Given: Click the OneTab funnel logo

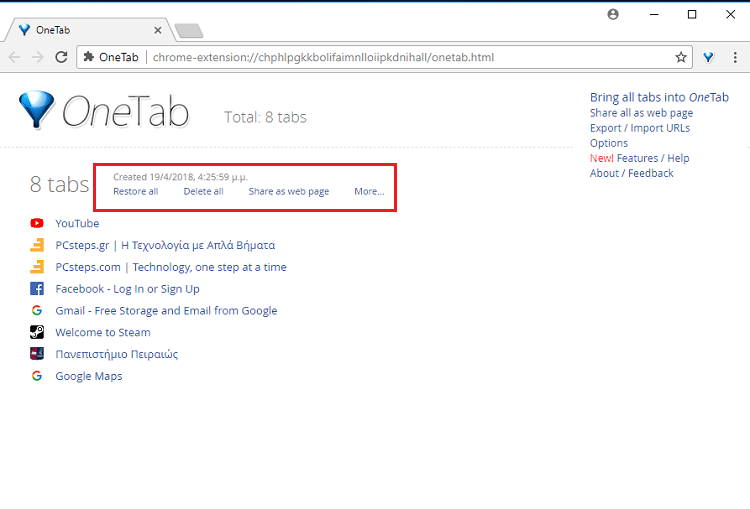Looking at the screenshot, I should coord(36,110).
